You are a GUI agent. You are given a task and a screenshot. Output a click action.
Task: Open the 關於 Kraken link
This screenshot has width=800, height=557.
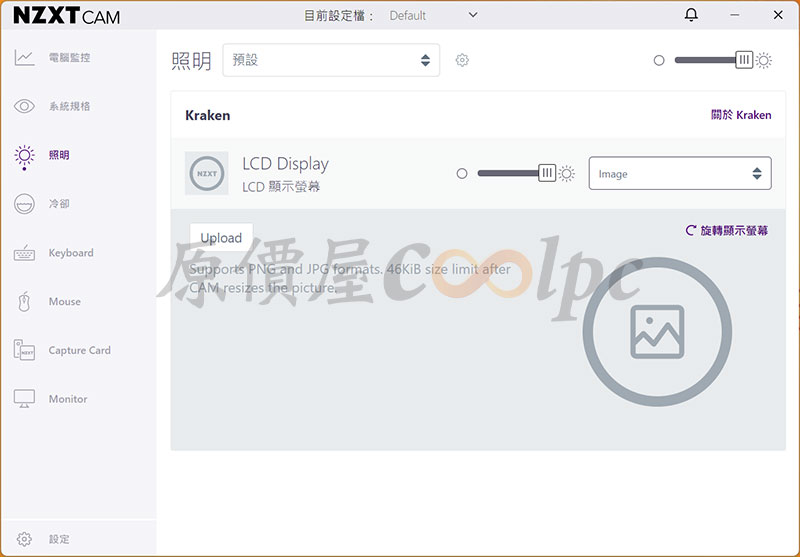pos(741,115)
